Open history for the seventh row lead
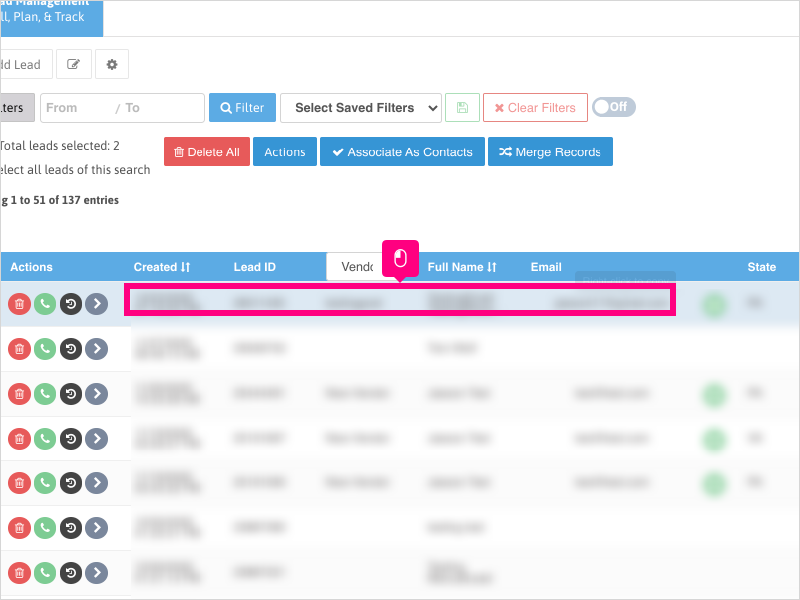The image size is (800, 600). pos(71,572)
